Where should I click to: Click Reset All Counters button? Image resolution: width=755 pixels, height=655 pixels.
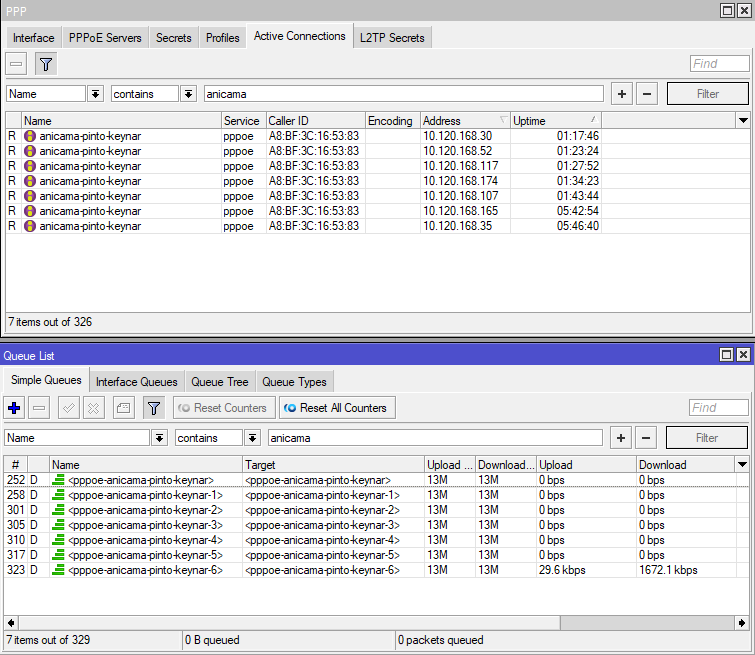click(x=337, y=408)
